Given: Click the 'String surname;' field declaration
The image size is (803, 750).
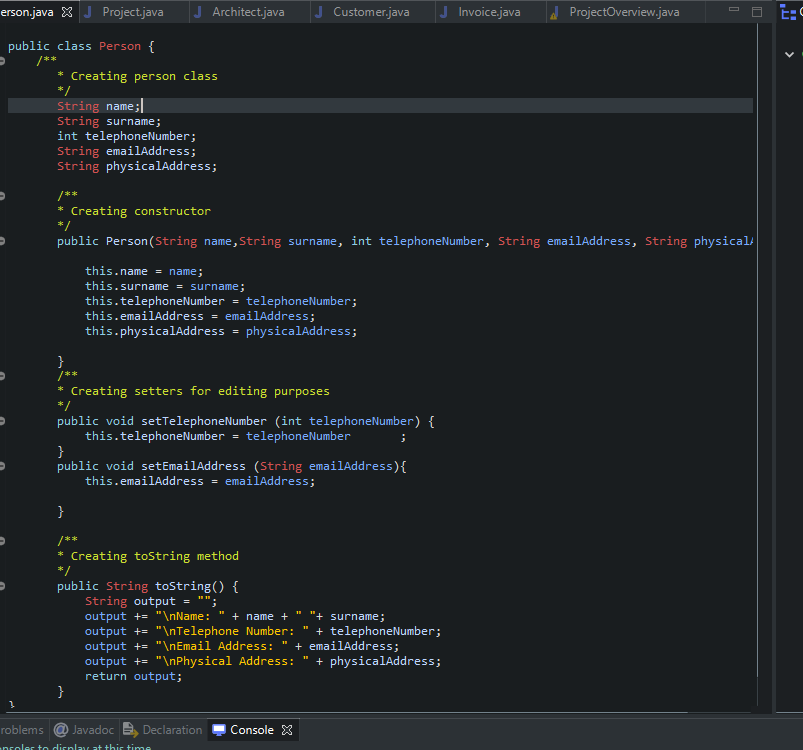Looking at the screenshot, I should [x=109, y=121].
